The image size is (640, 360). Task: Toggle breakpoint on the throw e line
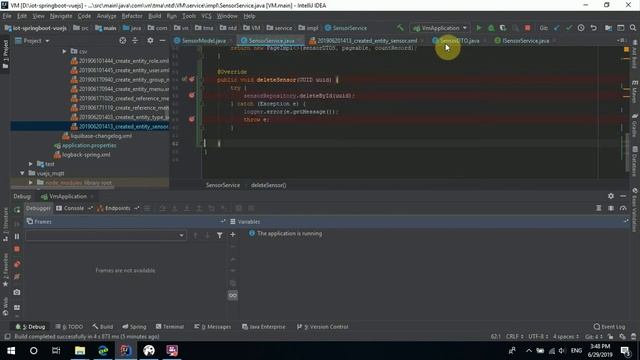[x=191, y=120]
